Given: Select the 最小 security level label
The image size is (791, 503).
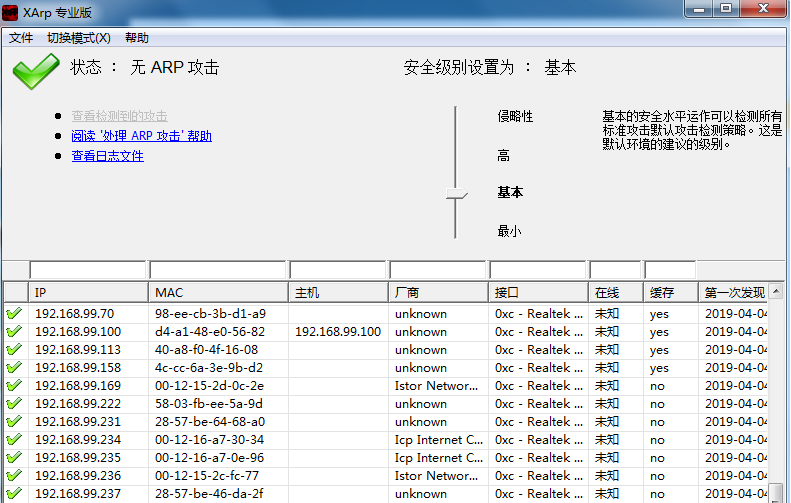Looking at the screenshot, I should click(509, 231).
